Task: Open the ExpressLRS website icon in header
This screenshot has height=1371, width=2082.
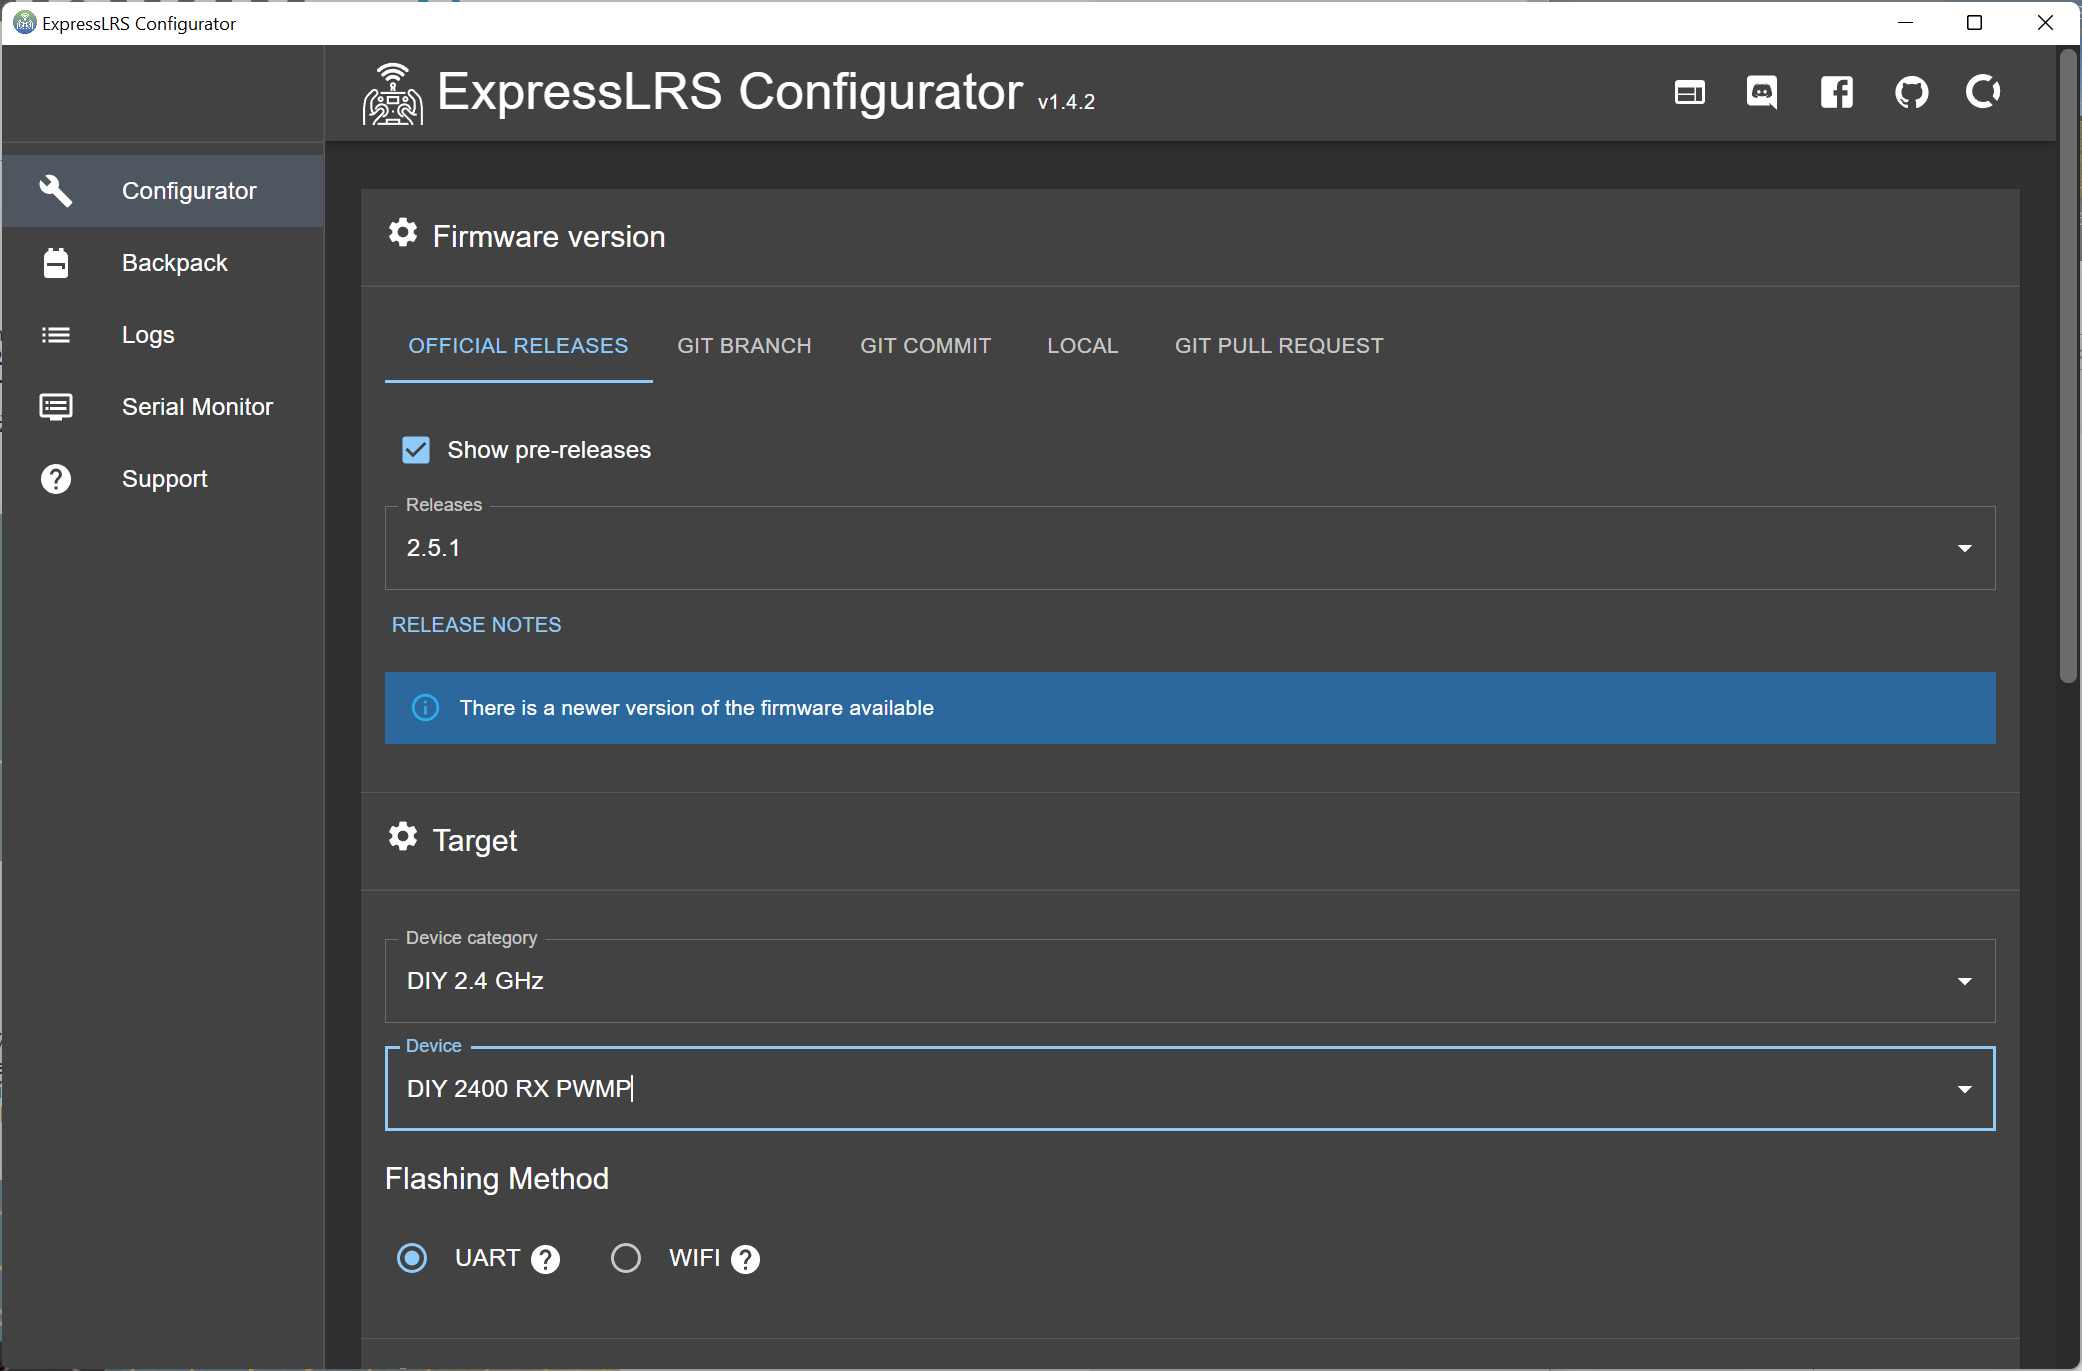Action: (x=1689, y=93)
